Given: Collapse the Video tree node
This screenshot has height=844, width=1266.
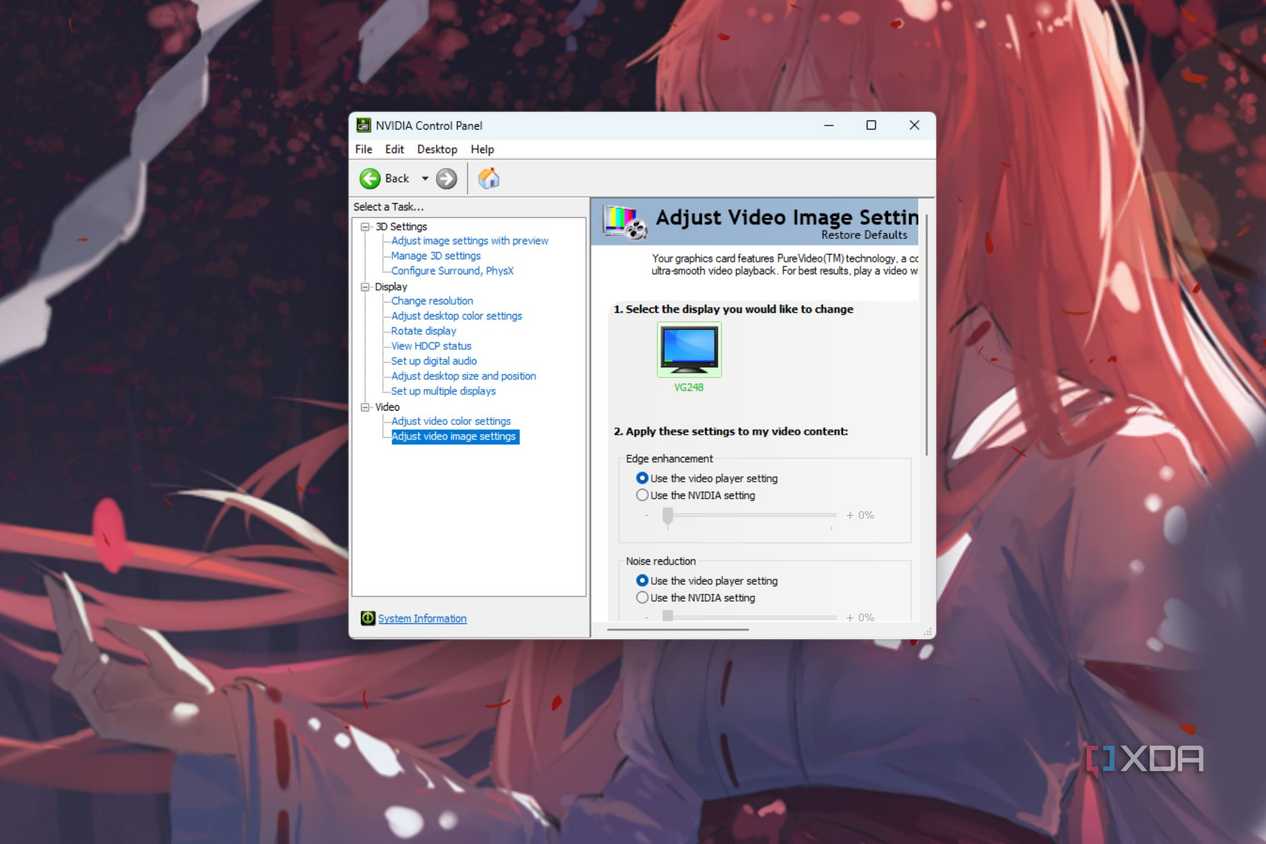Looking at the screenshot, I should [x=366, y=407].
